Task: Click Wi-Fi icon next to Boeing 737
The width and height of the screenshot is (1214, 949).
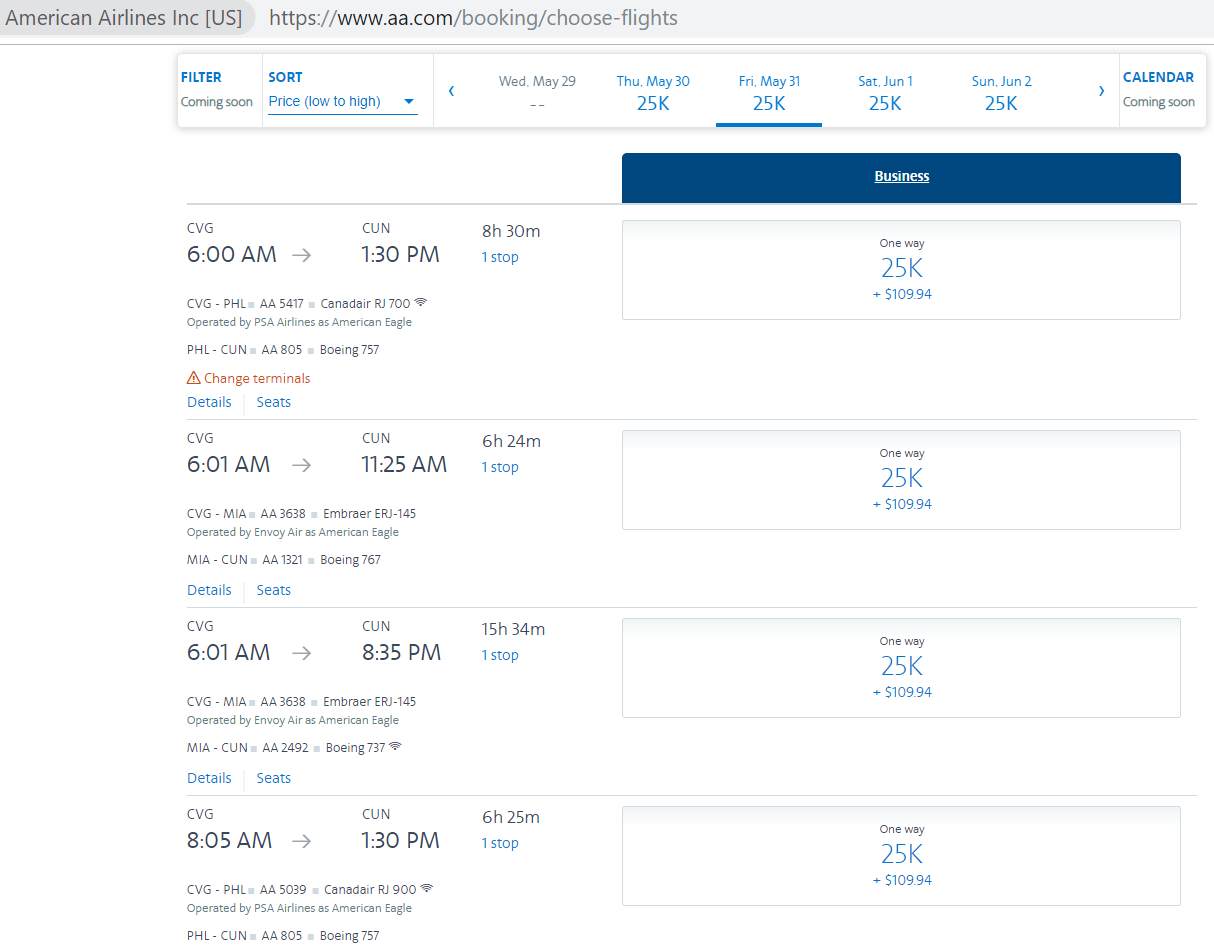Action: 396,747
